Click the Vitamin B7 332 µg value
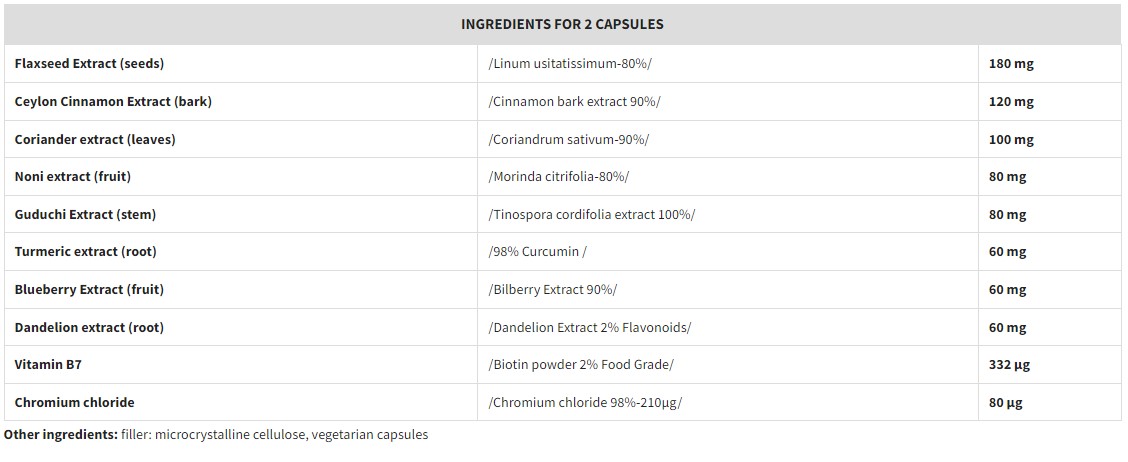 [1009, 364]
